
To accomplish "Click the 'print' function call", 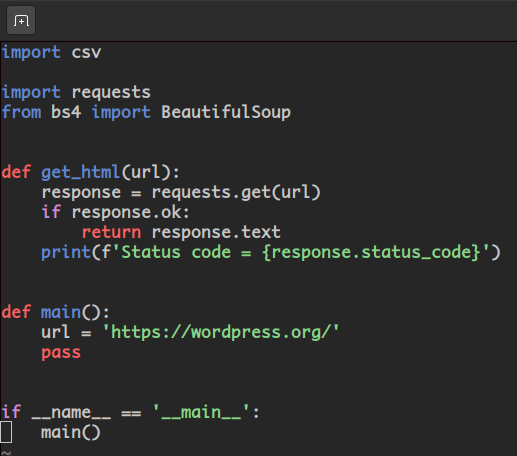I will click(66, 252).
